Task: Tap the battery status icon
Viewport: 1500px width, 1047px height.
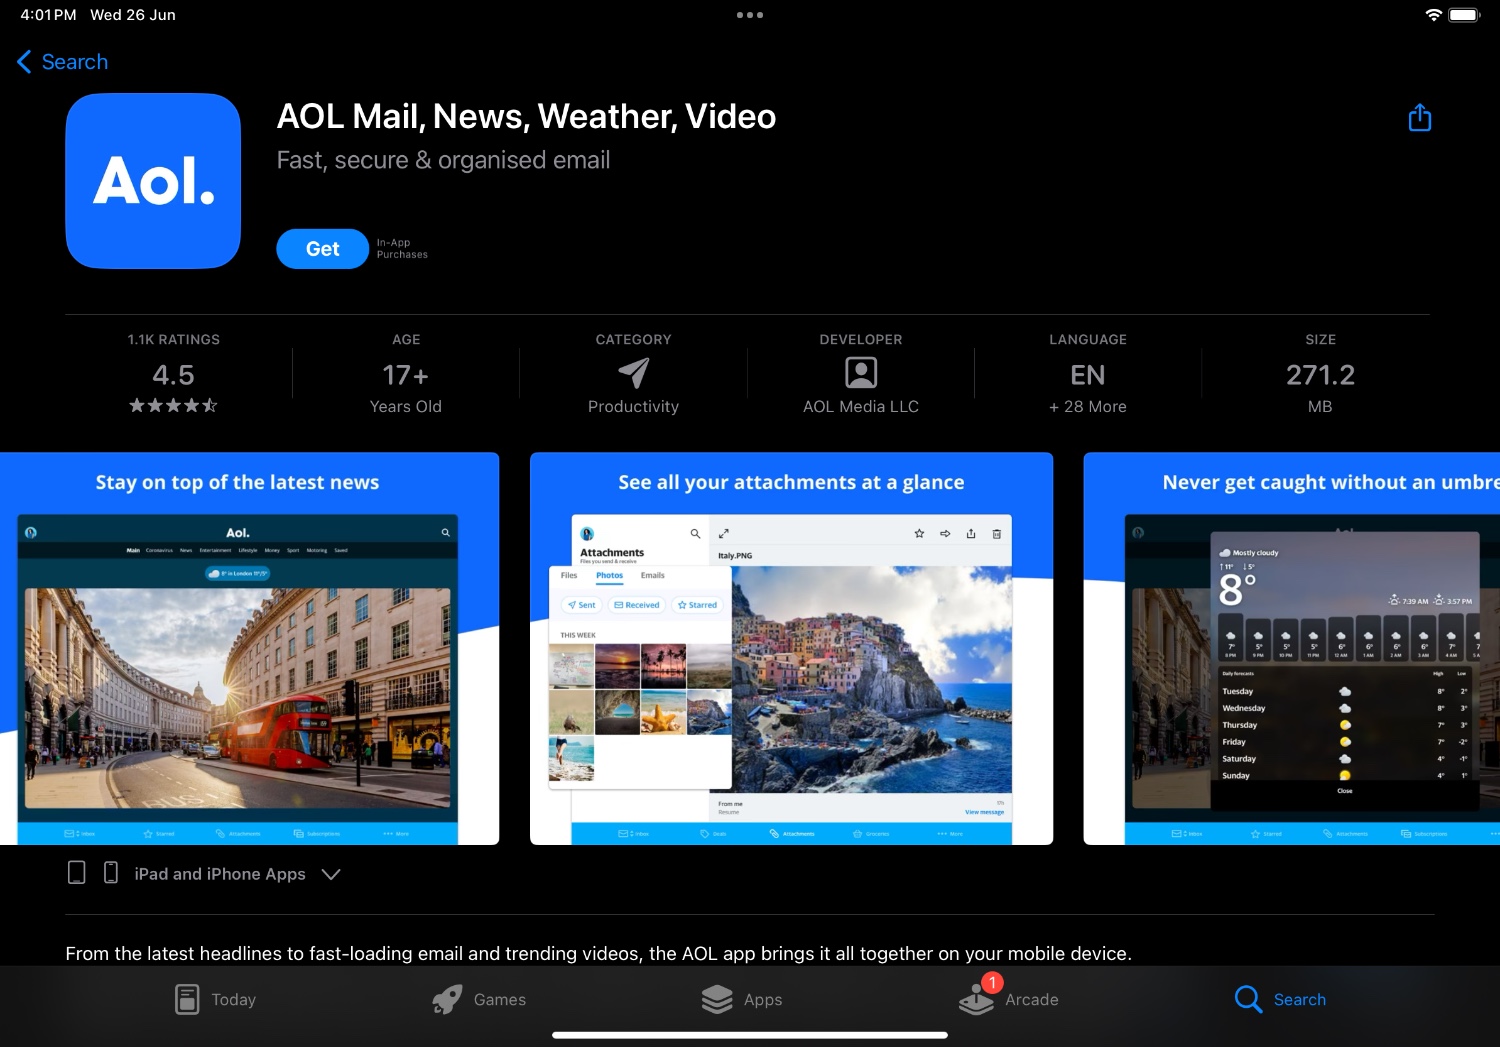Action: pos(1464,15)
